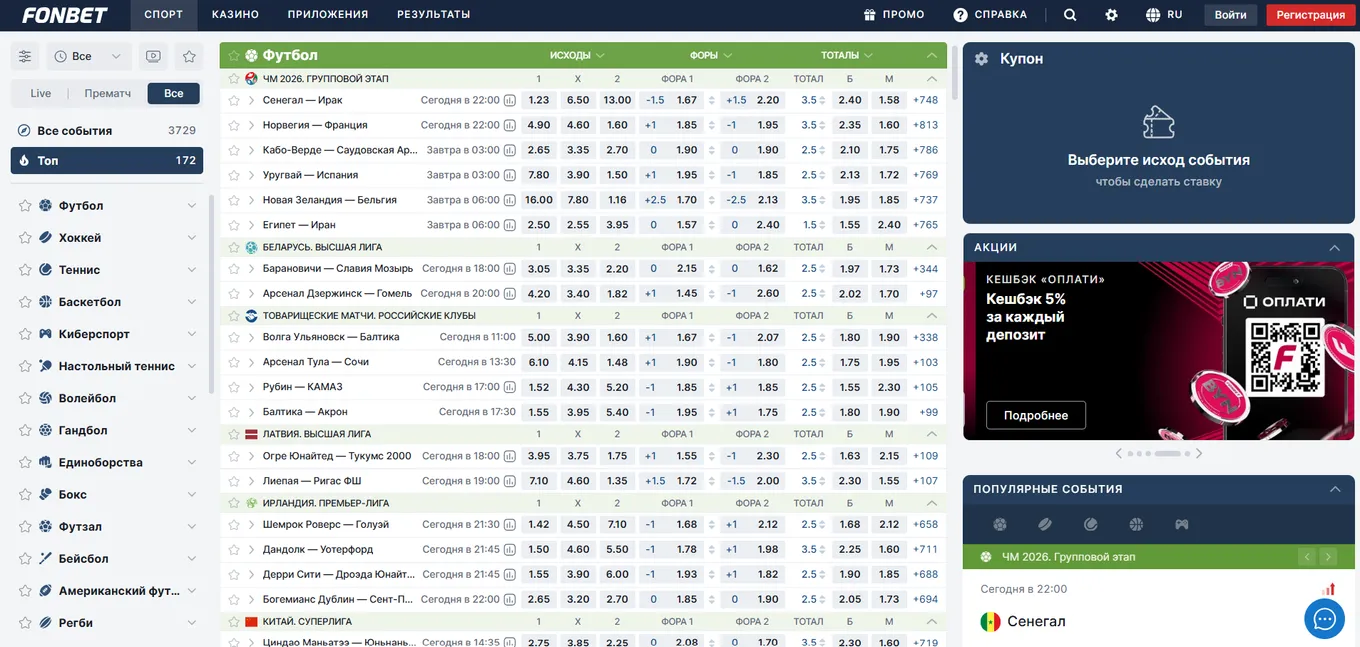Click Подробнее on the cashback banner
This screenshot has height=647, width=1360.
point(1036,415)
